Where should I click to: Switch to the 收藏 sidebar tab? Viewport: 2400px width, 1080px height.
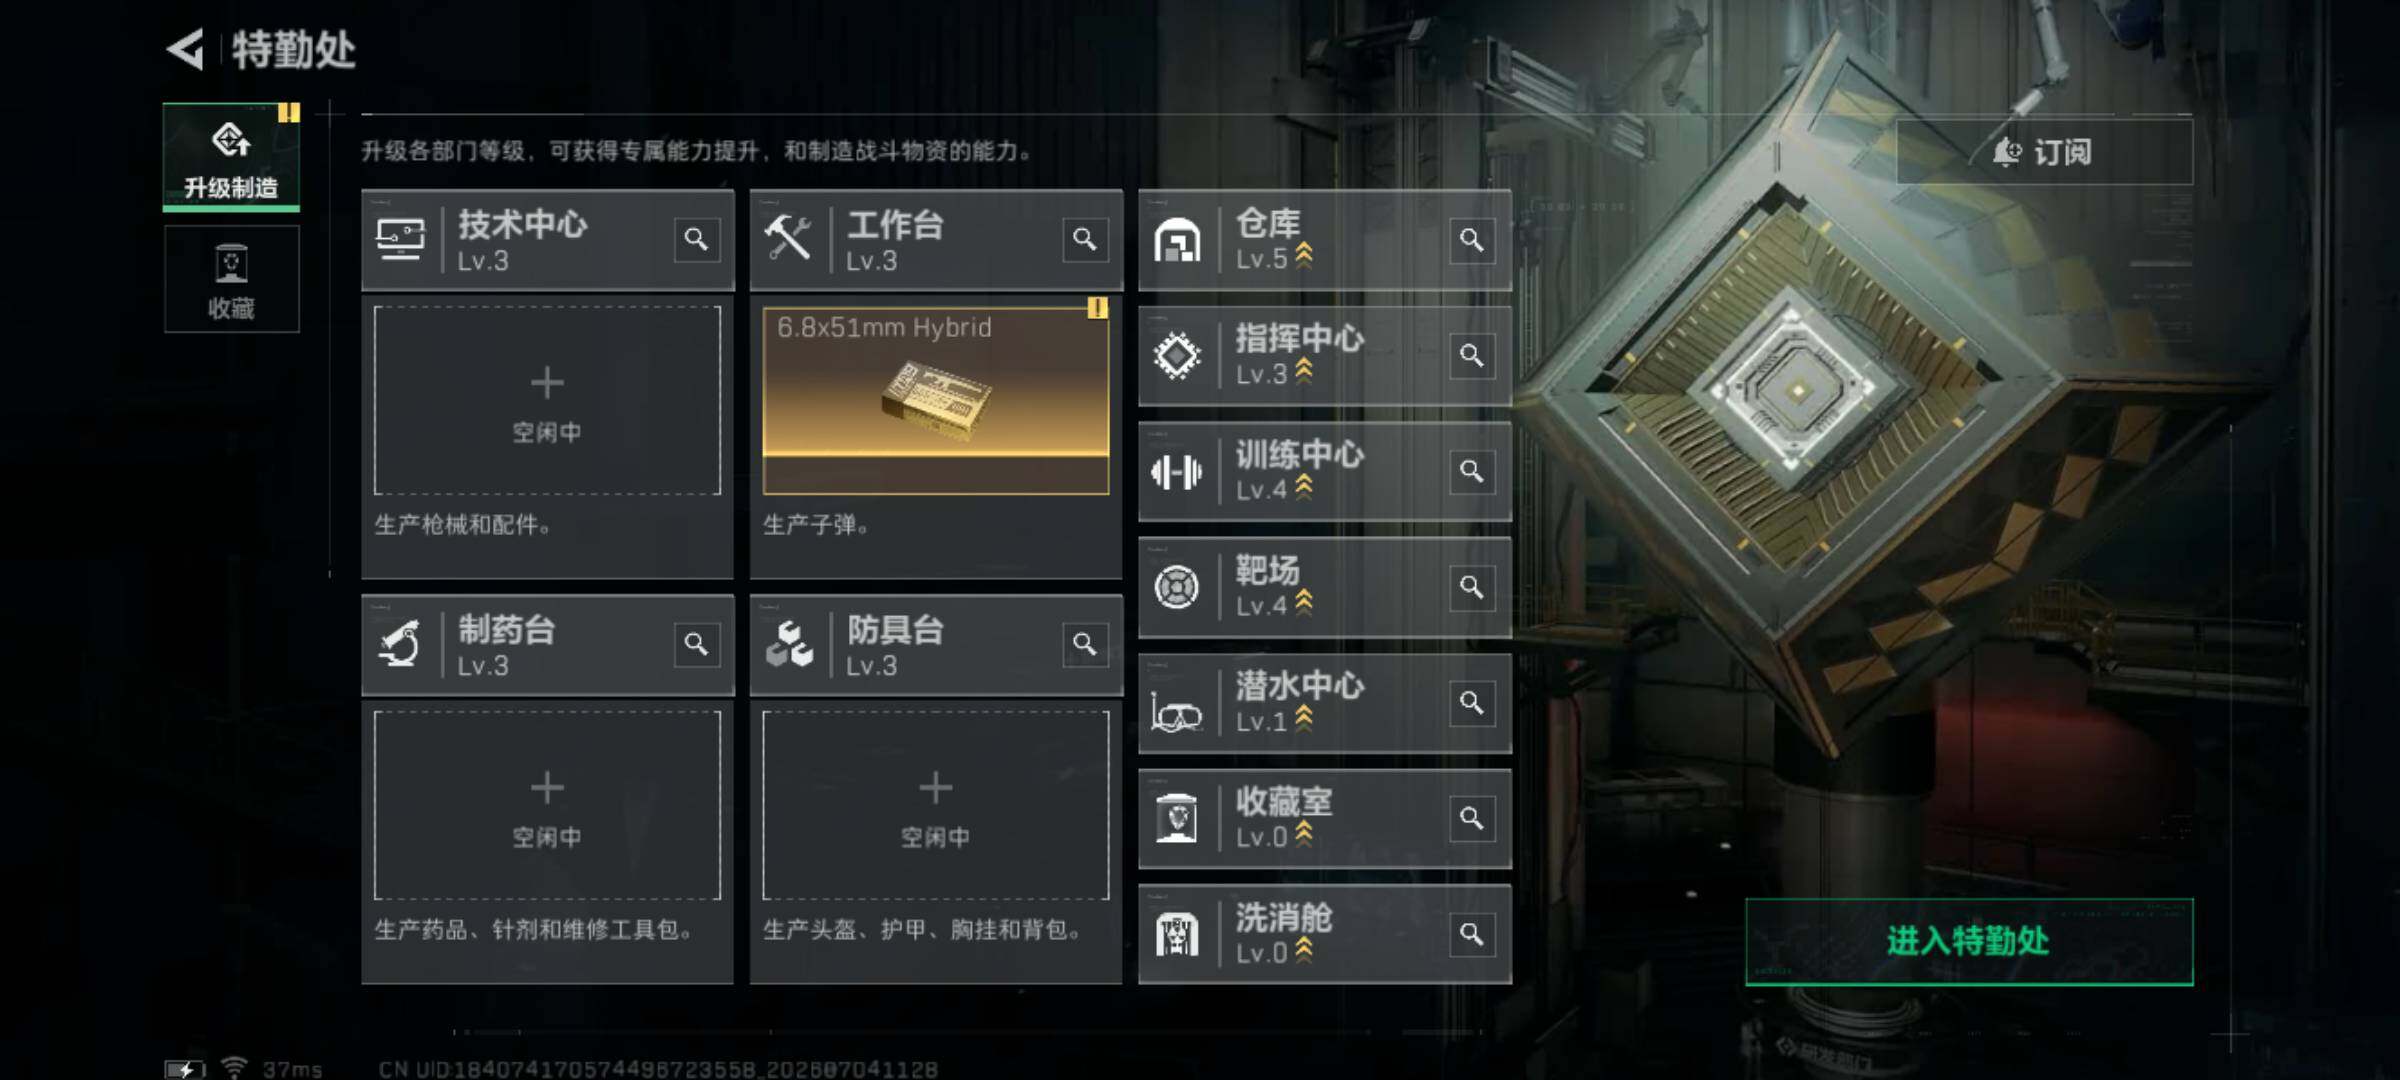(x=231, y=279)
